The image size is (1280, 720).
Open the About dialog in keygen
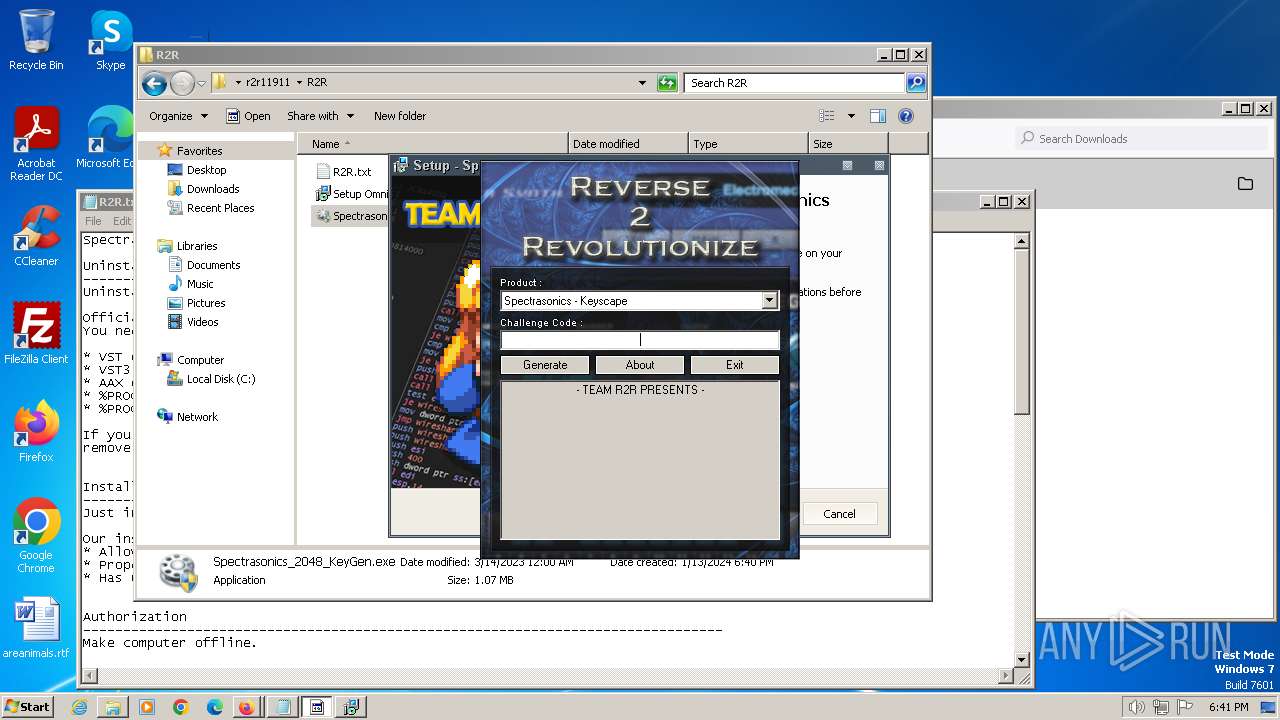coord(640,365)
